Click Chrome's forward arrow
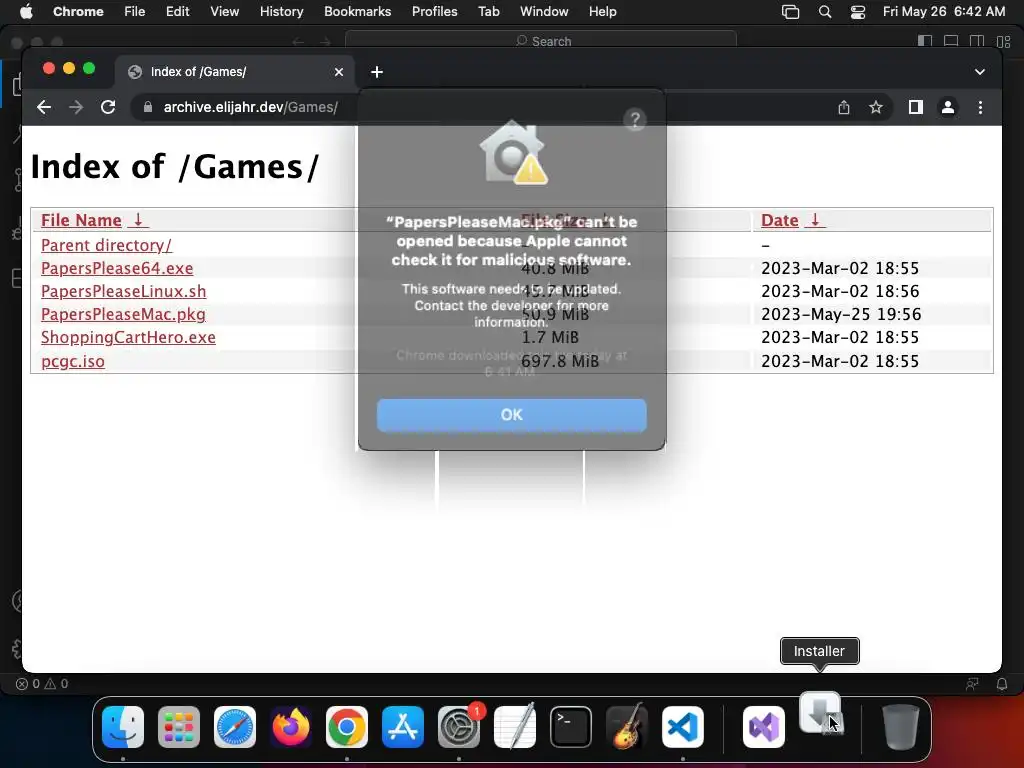 pyautogui.click(x=76, y=107)
